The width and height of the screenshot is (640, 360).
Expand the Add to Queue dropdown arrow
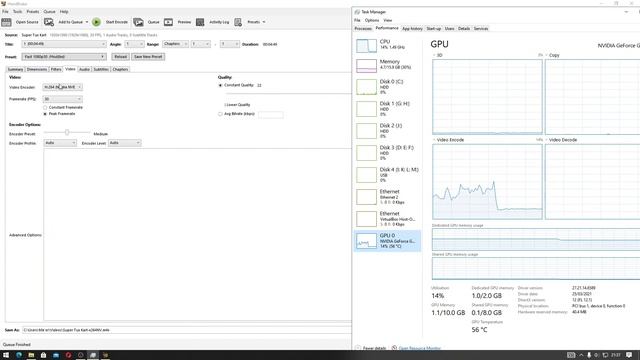click(87, 22)
